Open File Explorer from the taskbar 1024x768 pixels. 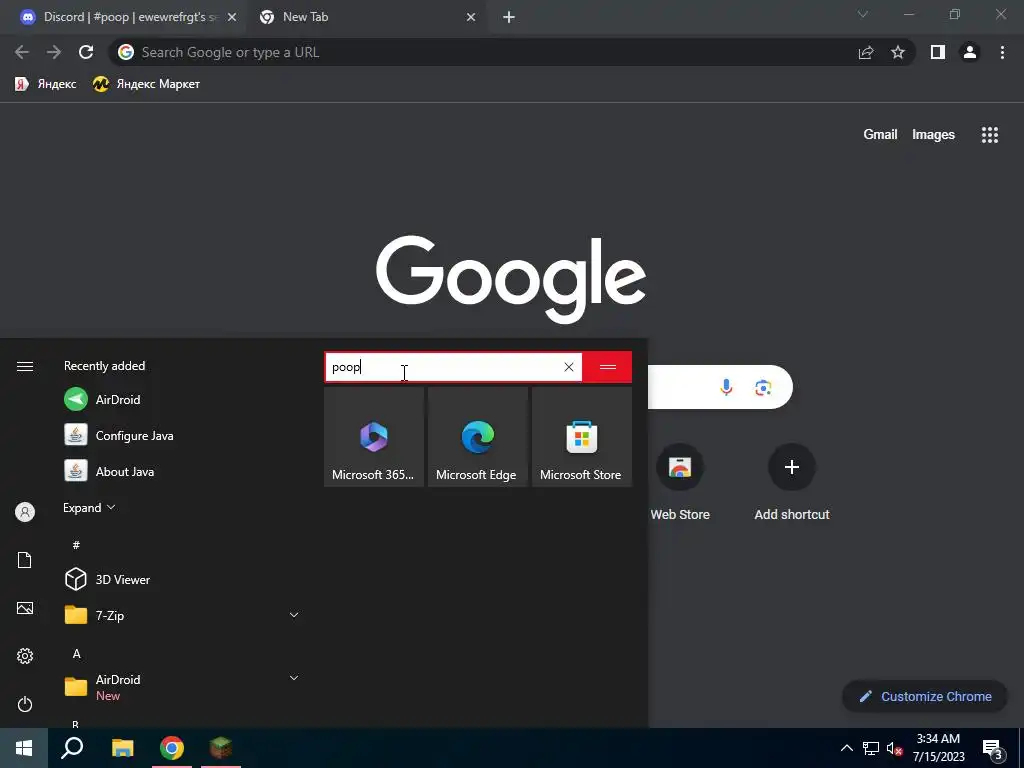coord(122,748)
